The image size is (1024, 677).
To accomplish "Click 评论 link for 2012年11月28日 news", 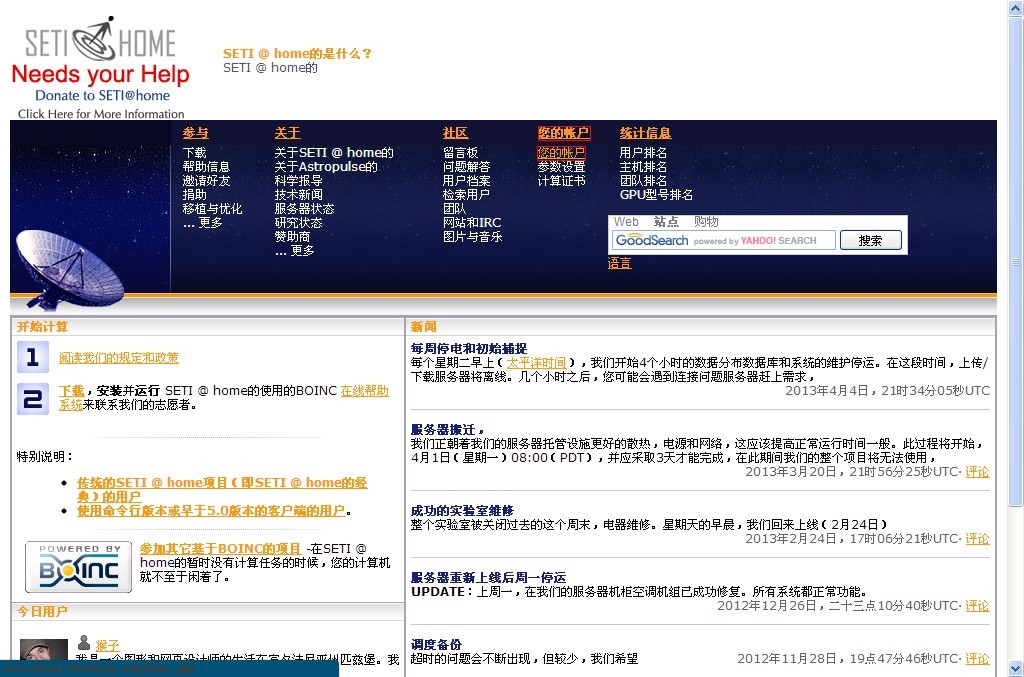I will point(977,659).
